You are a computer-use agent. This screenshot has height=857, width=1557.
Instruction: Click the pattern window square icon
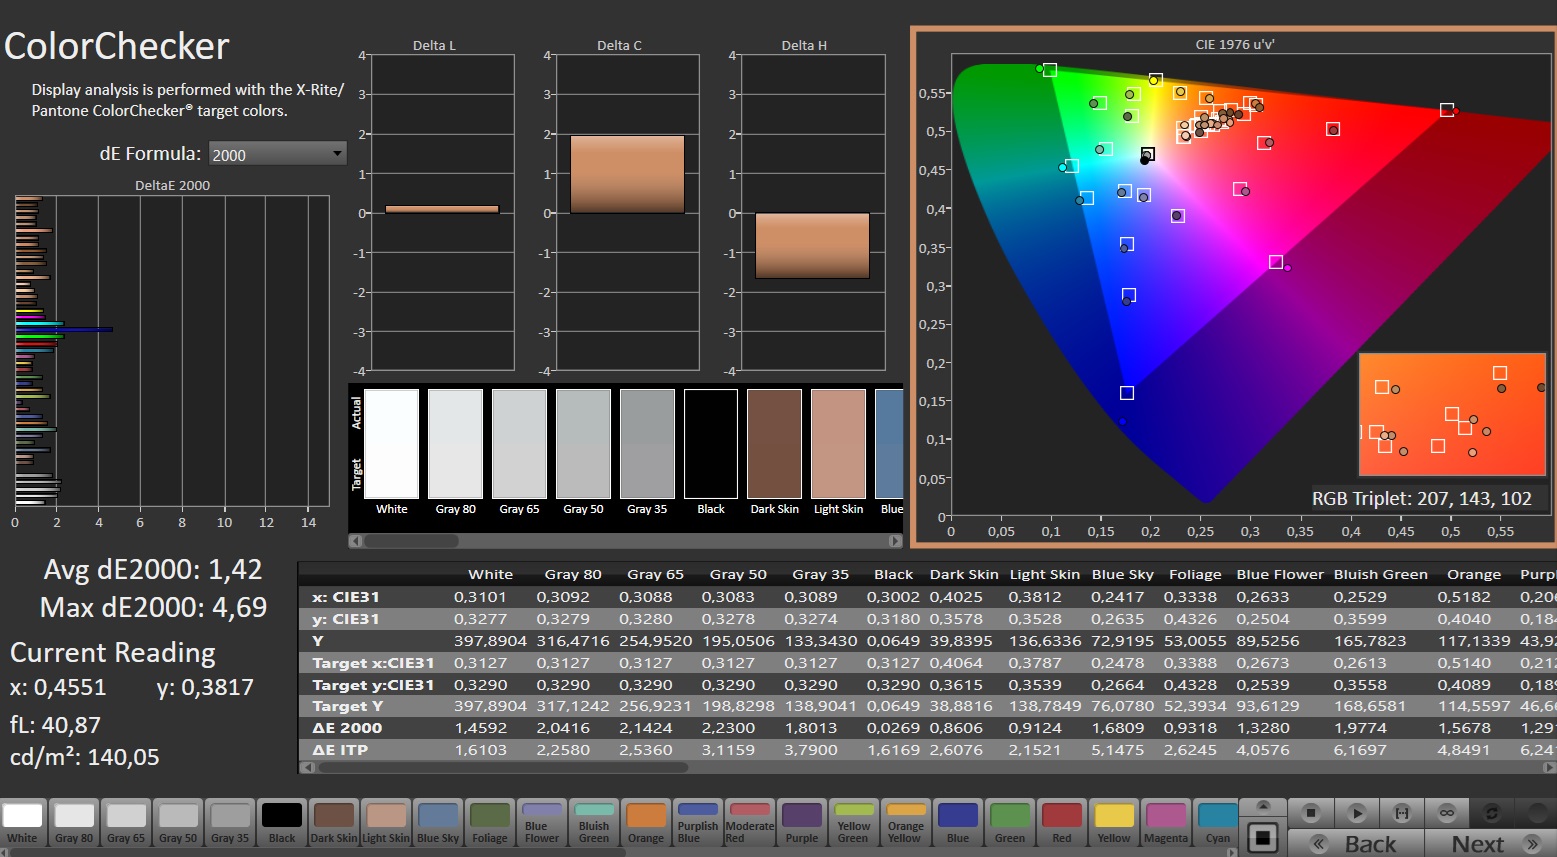pos(1263,838)
